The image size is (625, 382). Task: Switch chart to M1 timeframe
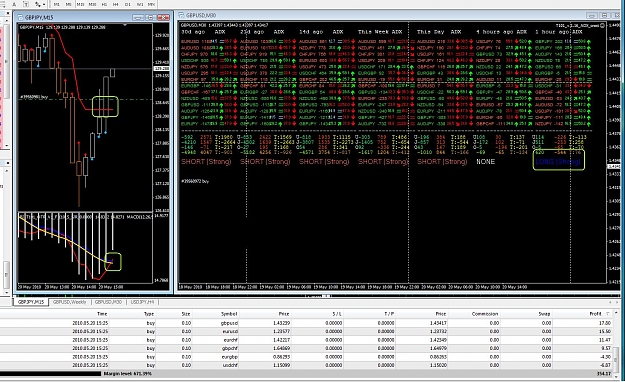tap(57, 4)
